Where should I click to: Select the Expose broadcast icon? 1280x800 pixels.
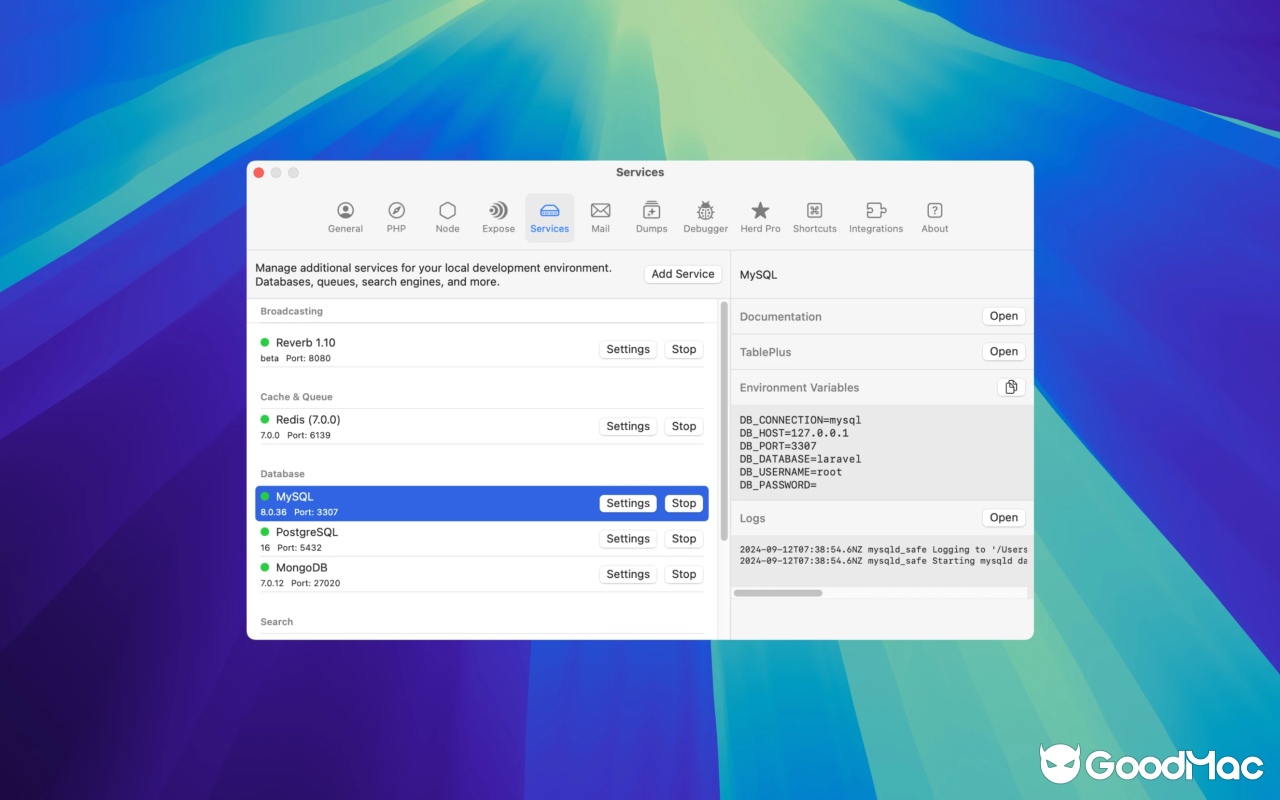click(498, 211)
